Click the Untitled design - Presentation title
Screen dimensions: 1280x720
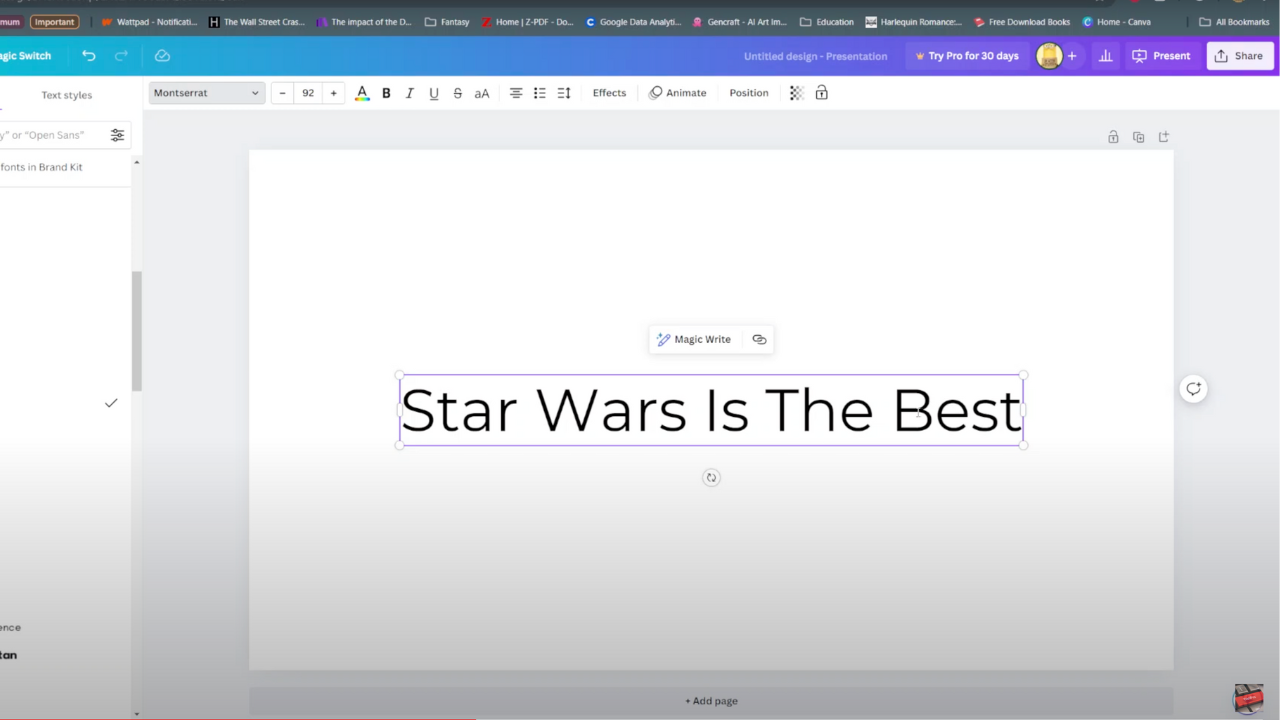pyautogui.click(x=815, y=56)
